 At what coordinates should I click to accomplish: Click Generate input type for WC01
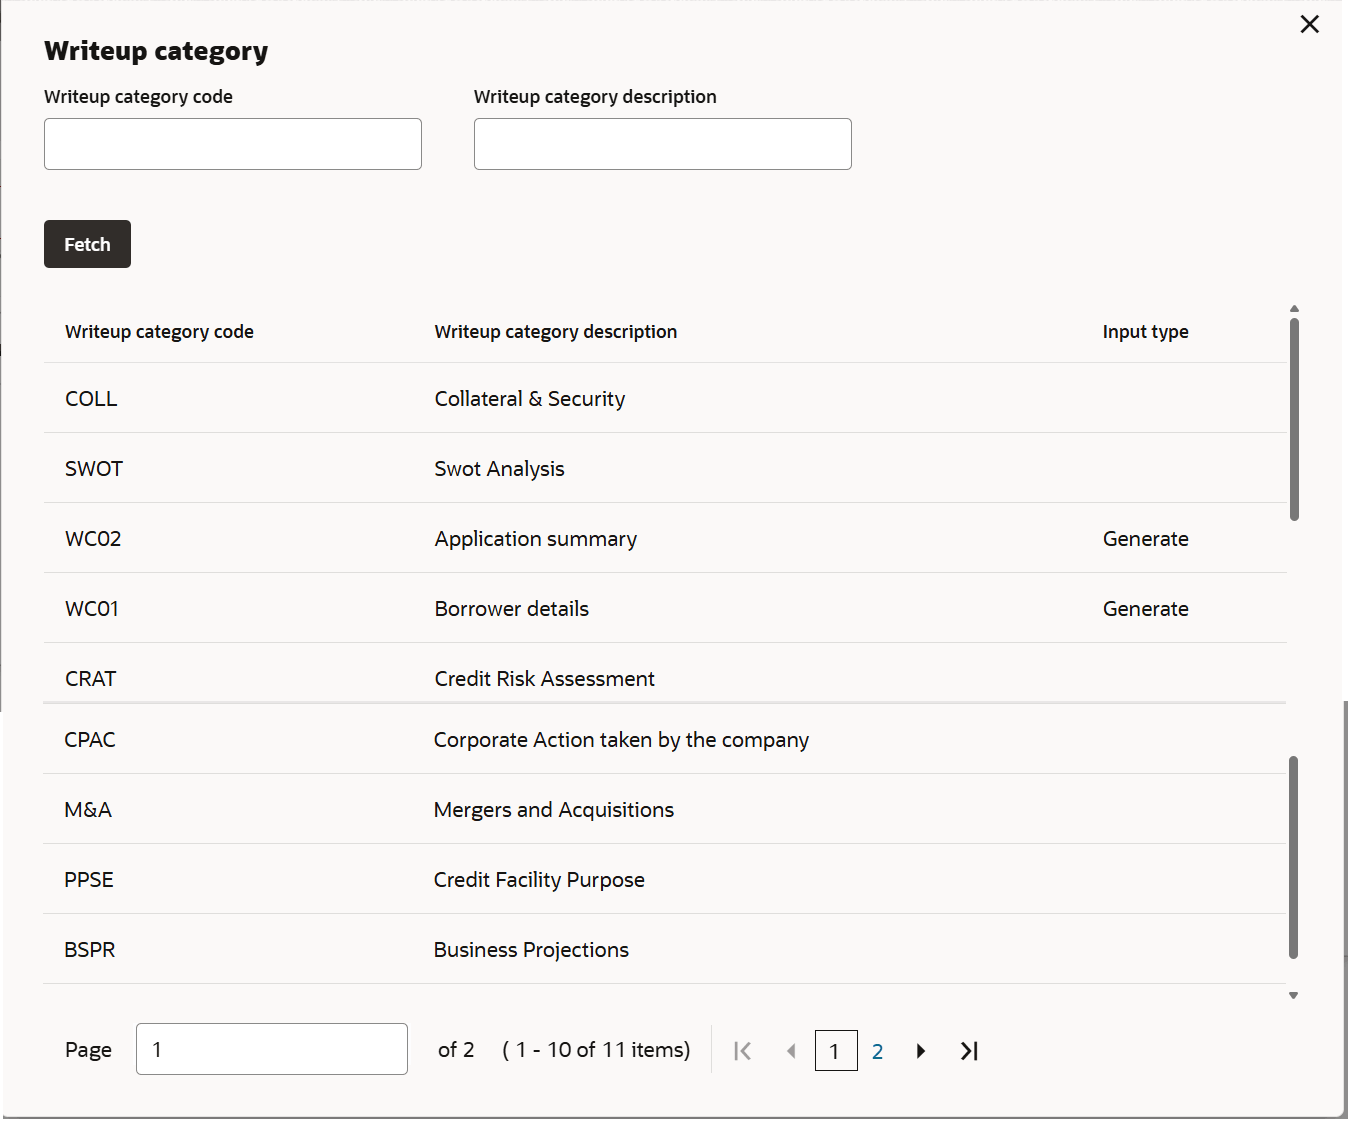(x=1146, y=609)
